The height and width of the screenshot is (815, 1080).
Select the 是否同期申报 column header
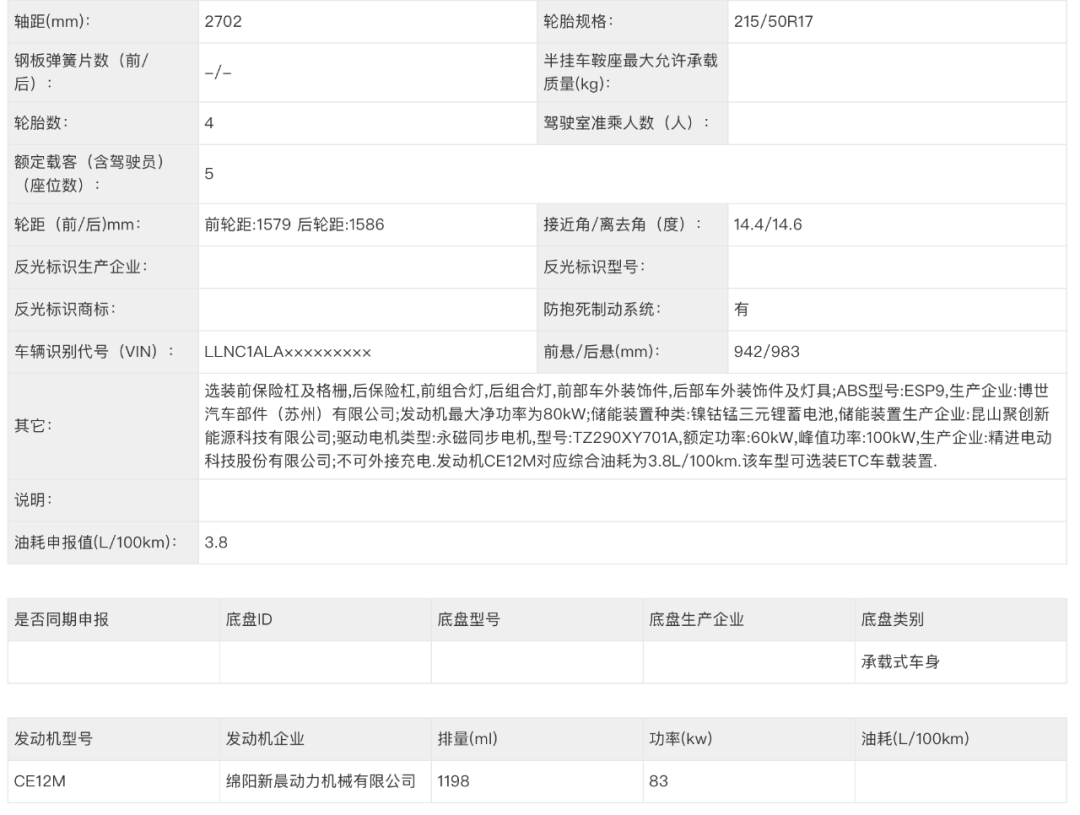tap(61, 620)
